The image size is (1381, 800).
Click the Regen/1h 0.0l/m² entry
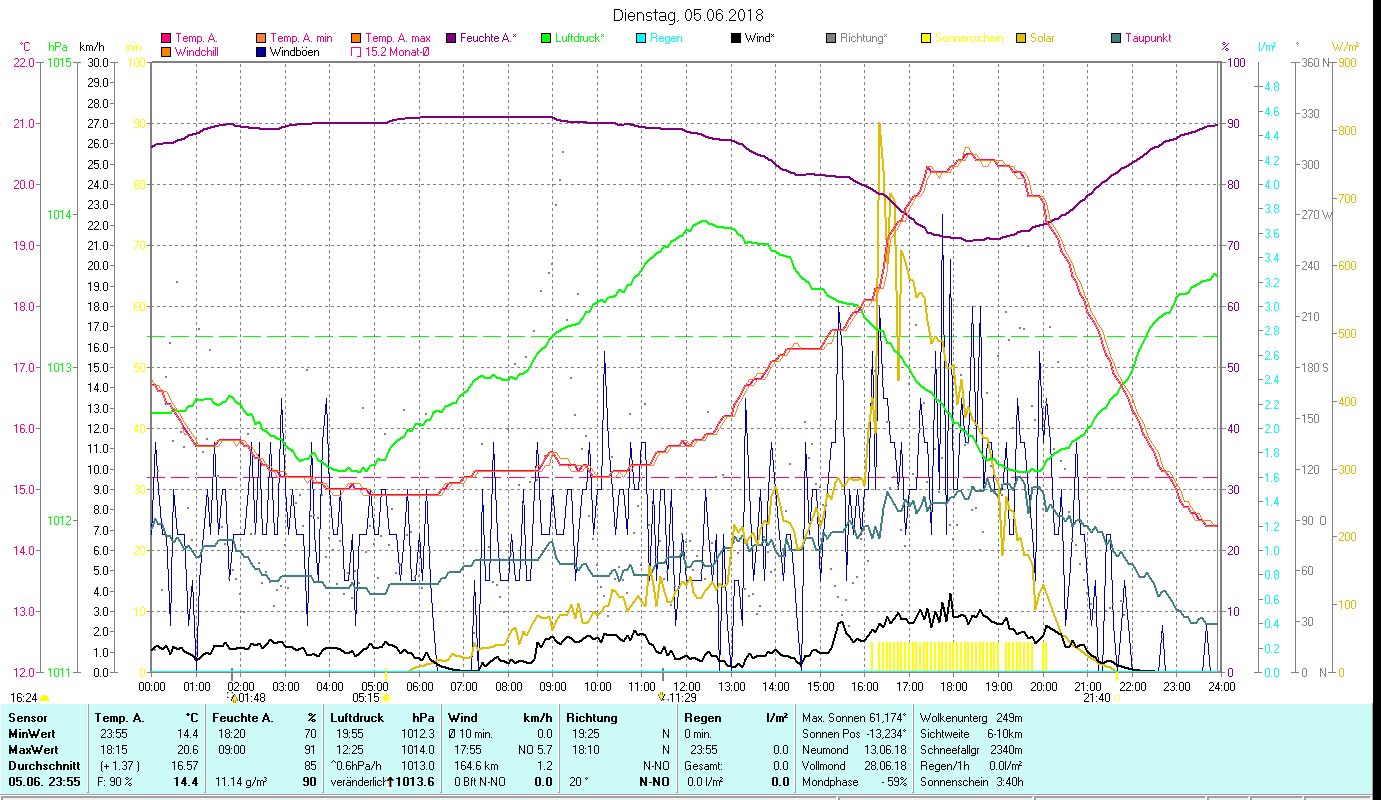(970, 766)
